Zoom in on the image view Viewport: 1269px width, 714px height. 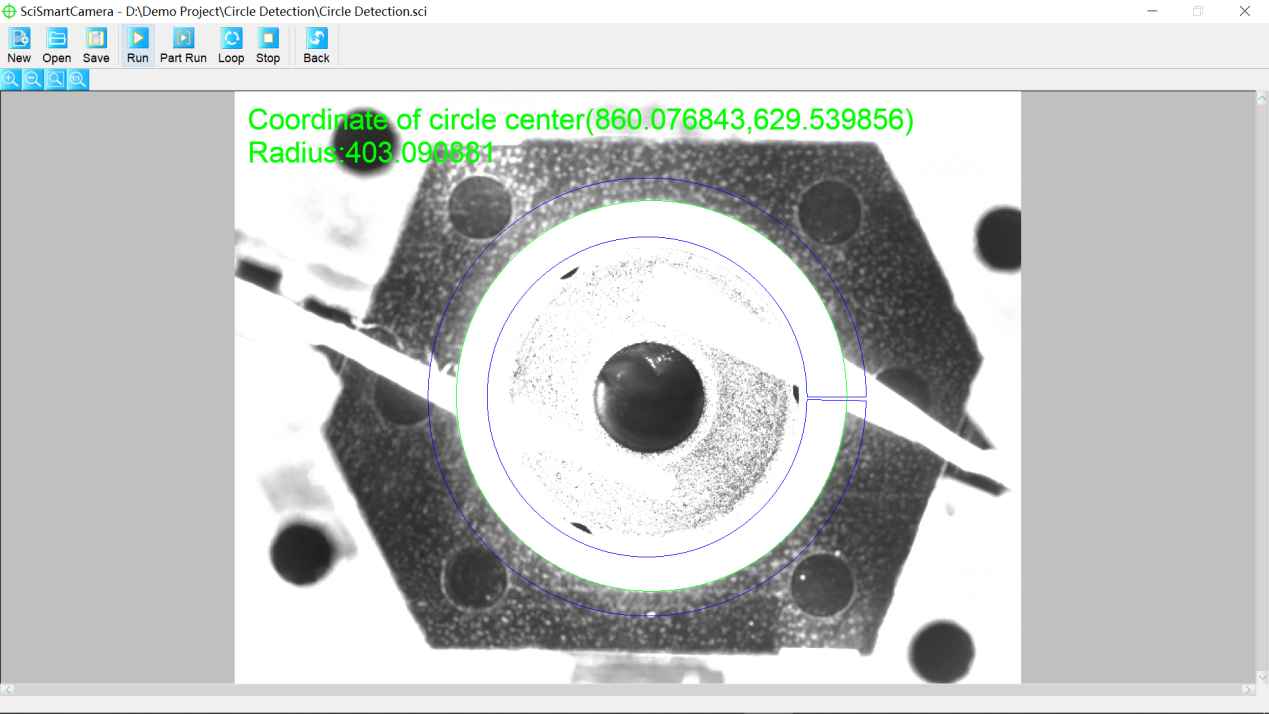point(11,80)
